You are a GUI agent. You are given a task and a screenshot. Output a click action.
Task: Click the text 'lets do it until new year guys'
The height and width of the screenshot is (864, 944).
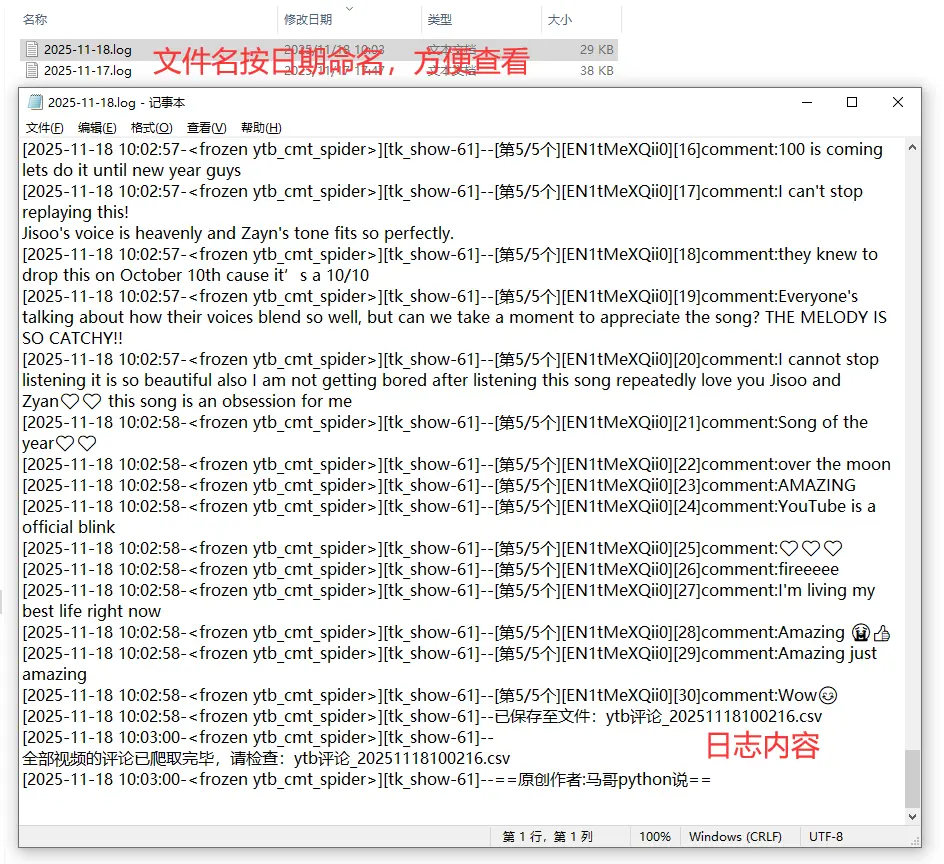click(x=131, y=170)
